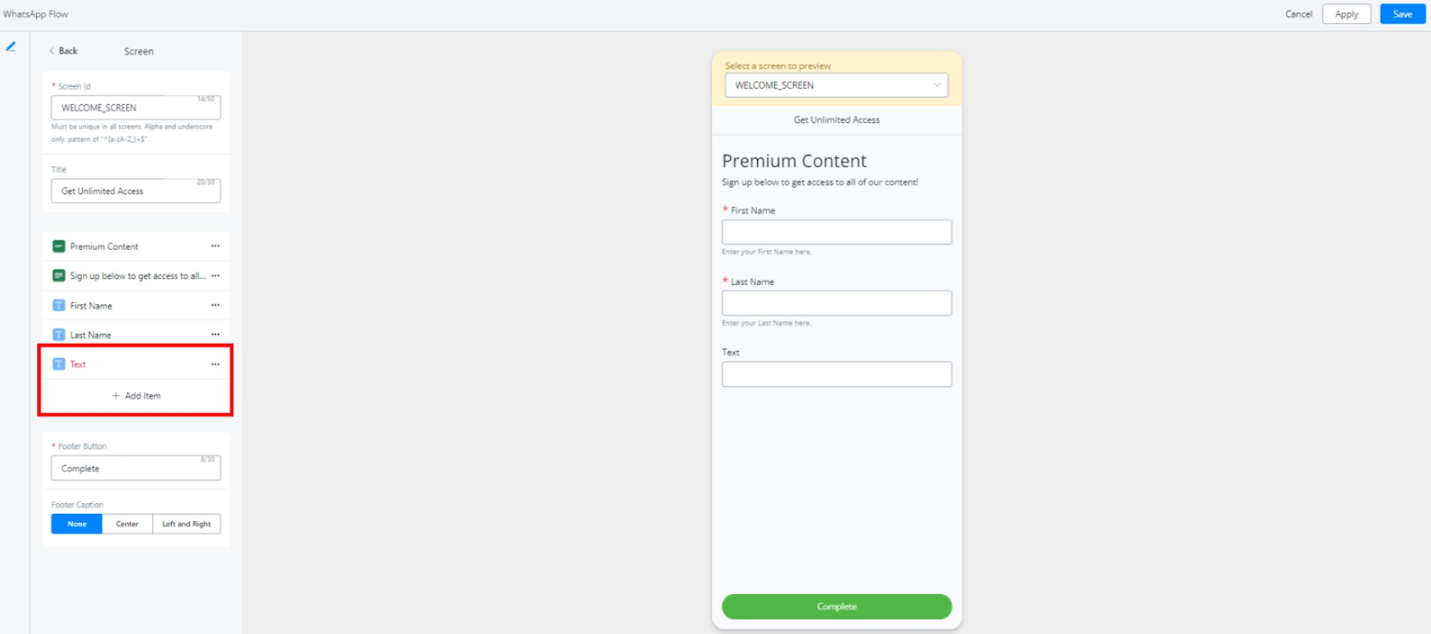
Task: Open more options for Last Name item
Action: (215, 335)
